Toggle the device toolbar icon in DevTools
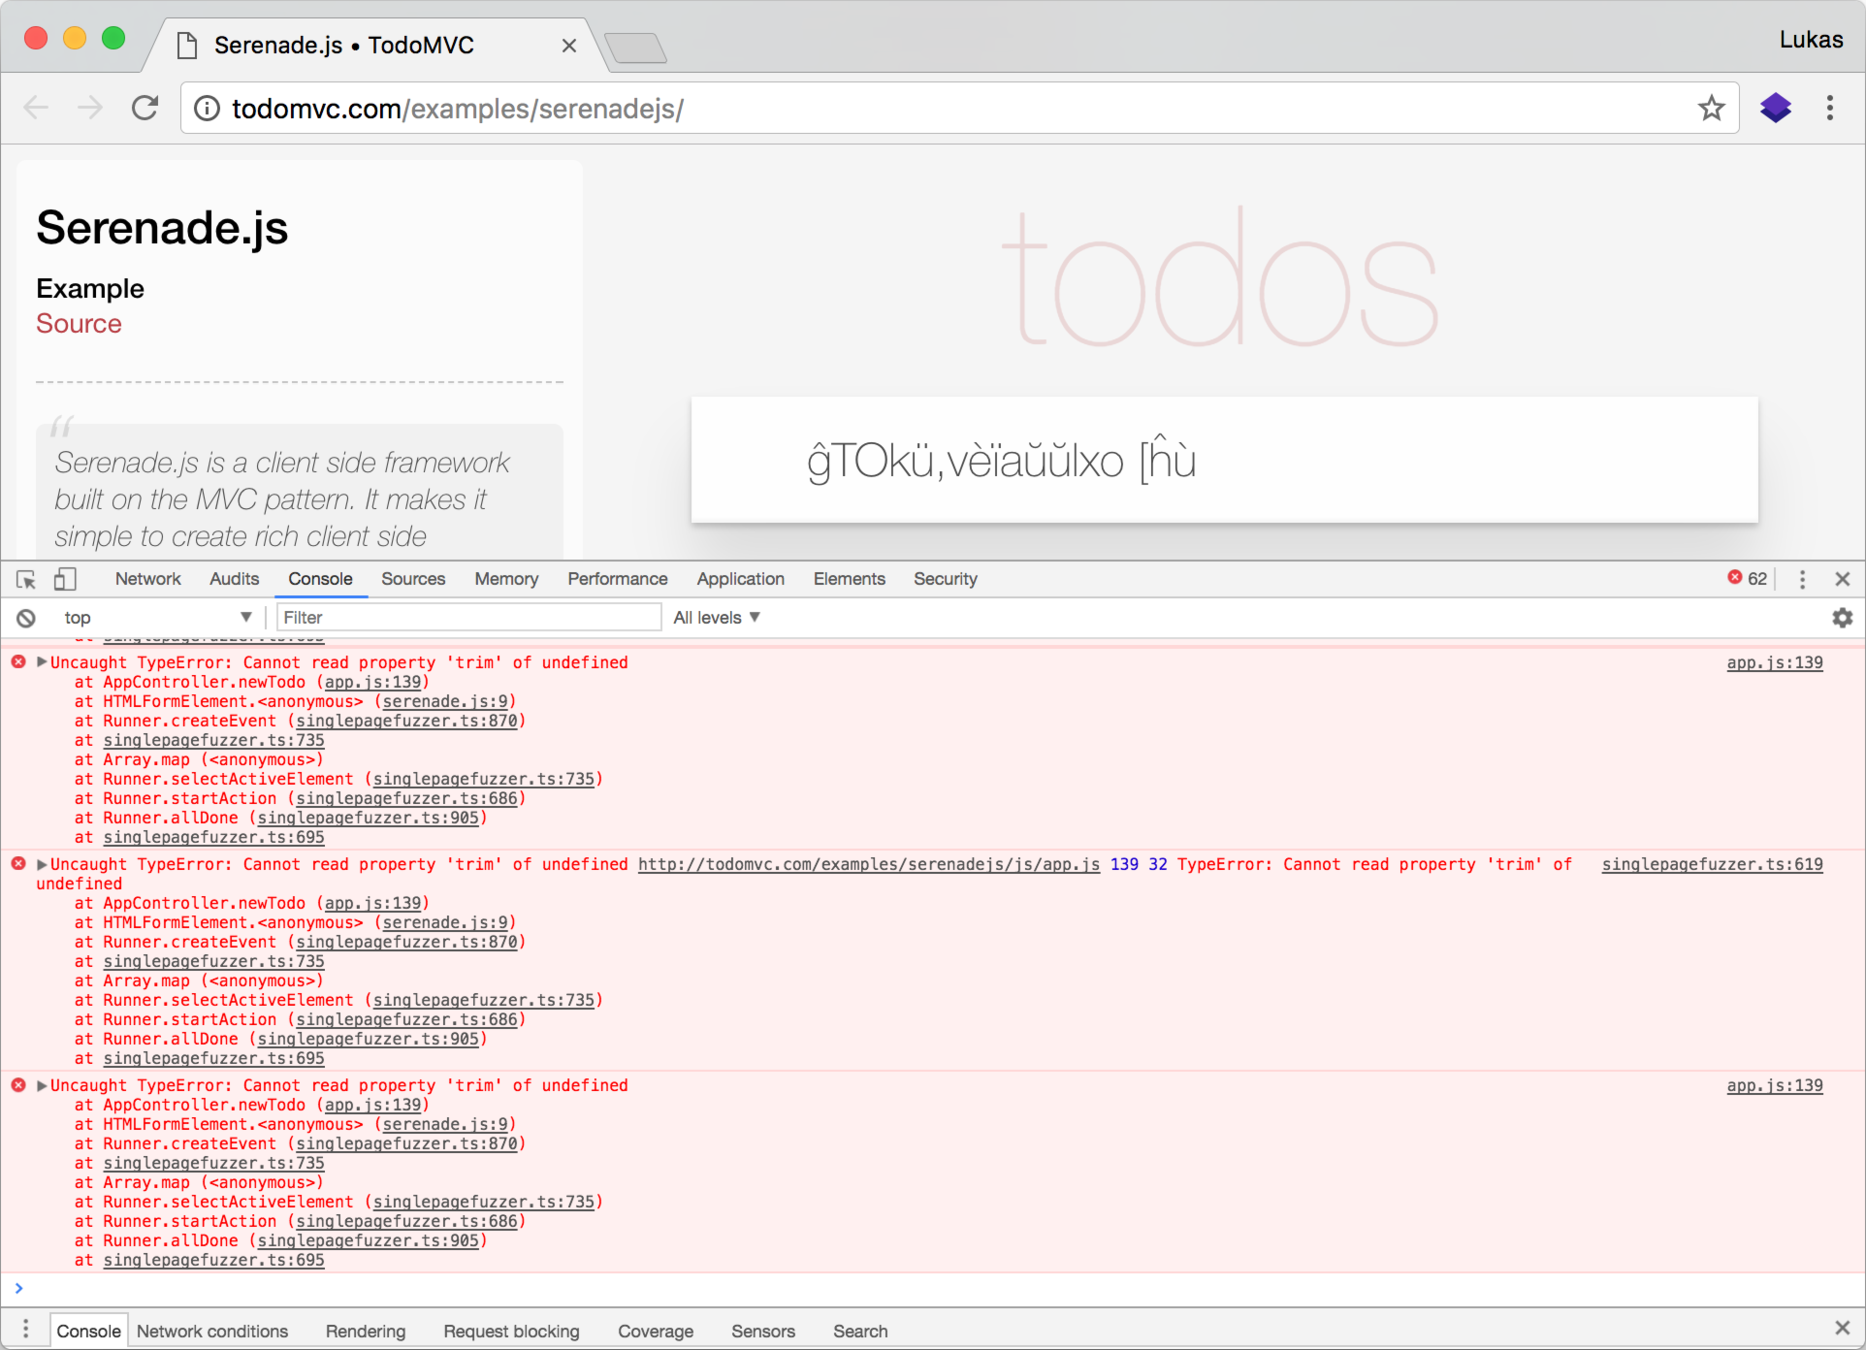The height and width of the screenshot is (1350, 1866). [65, 579]
